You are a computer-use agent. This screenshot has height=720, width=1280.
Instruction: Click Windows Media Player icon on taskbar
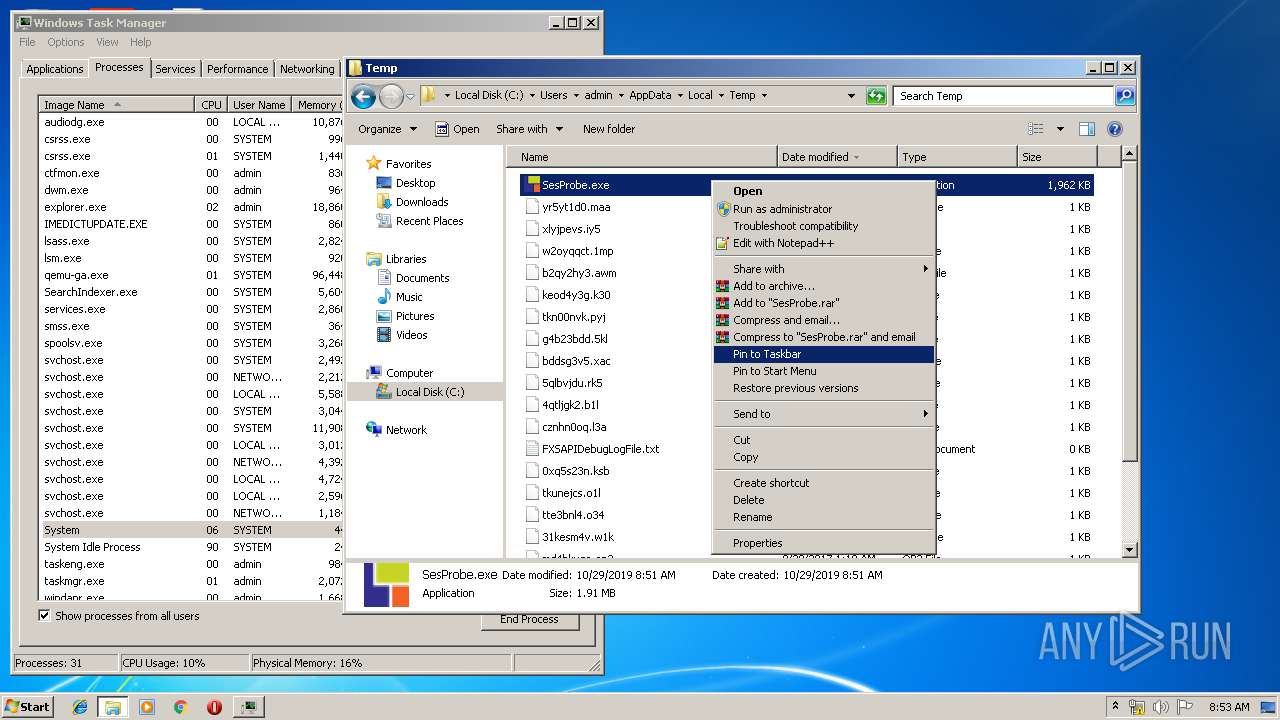point(147,707)
